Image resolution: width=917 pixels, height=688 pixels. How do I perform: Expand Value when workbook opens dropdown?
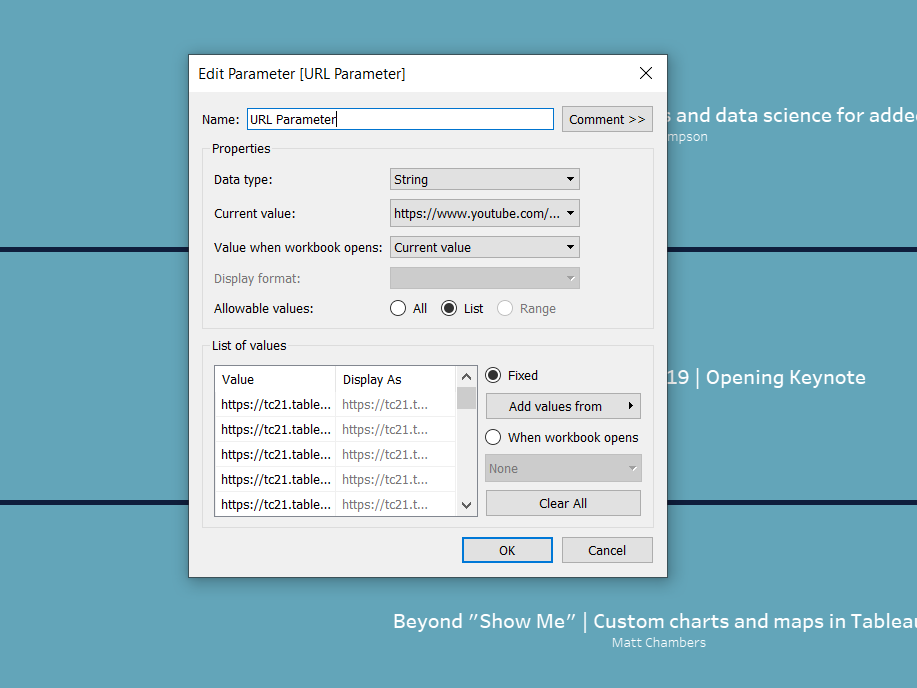[484, 248]
